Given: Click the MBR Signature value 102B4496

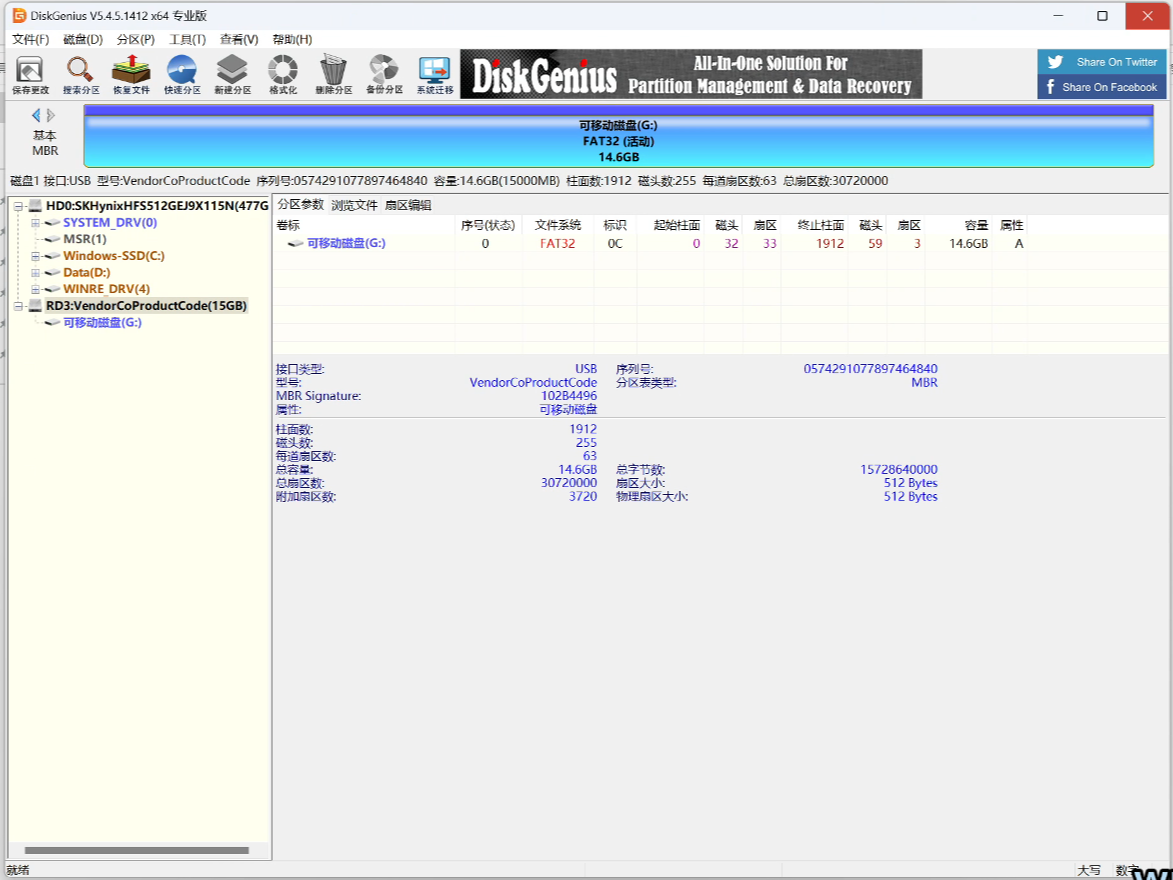Looking at the screenshot, I should [569, 396].
